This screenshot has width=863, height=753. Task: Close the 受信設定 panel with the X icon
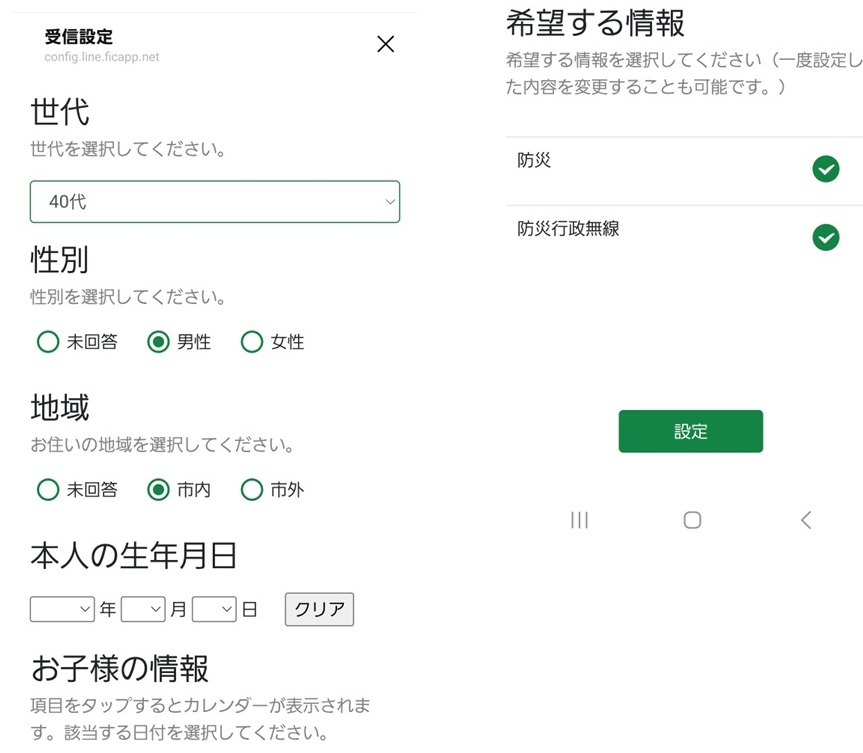click(x=385, y=44)
